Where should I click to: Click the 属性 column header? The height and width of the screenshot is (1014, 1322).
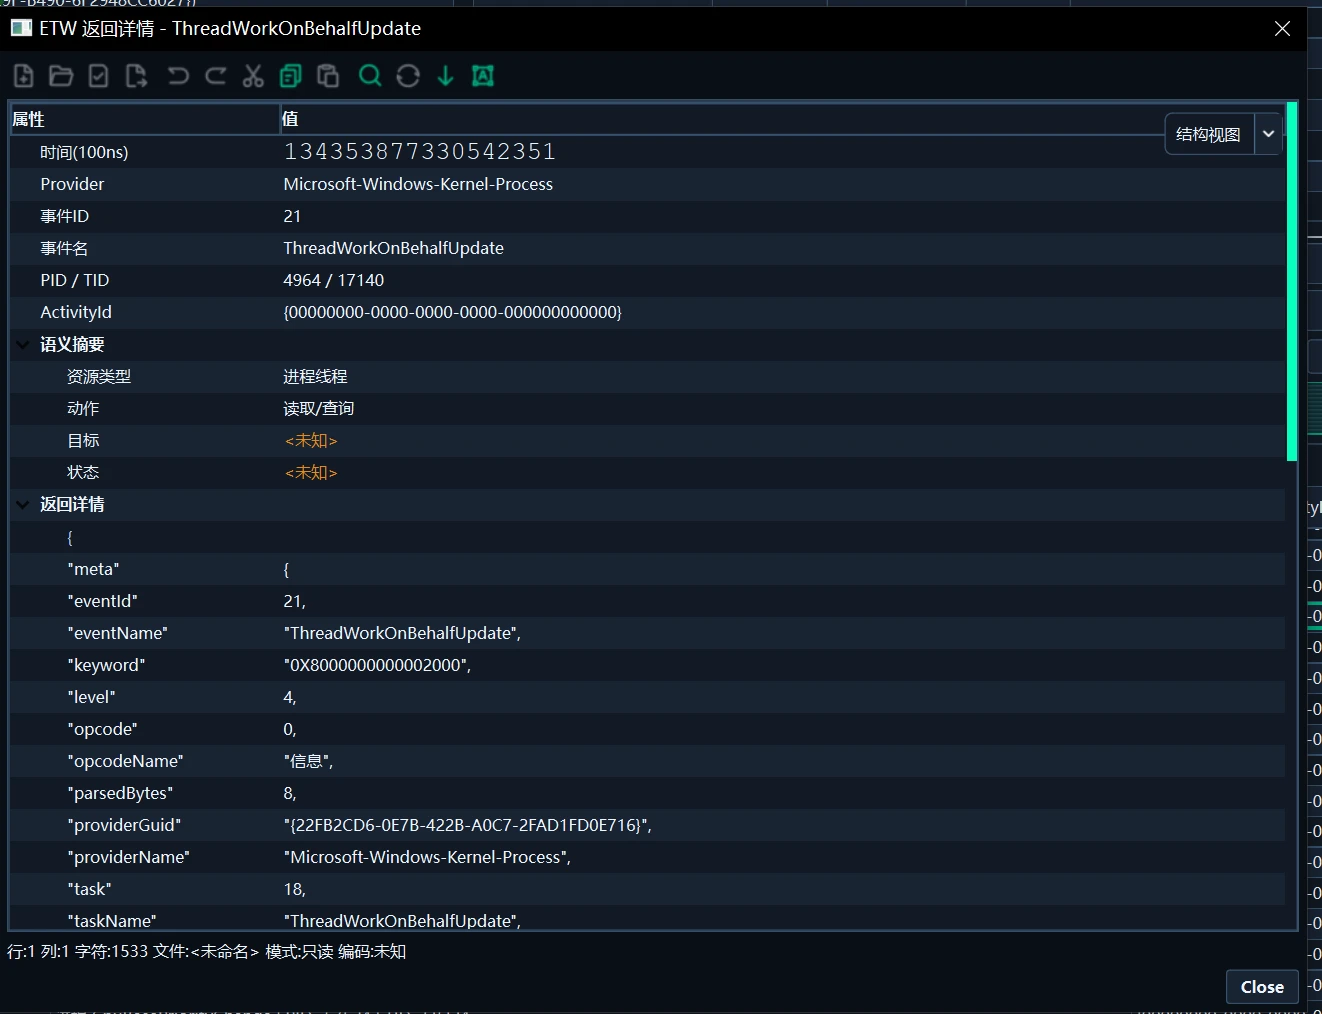(x=144, y=119)
